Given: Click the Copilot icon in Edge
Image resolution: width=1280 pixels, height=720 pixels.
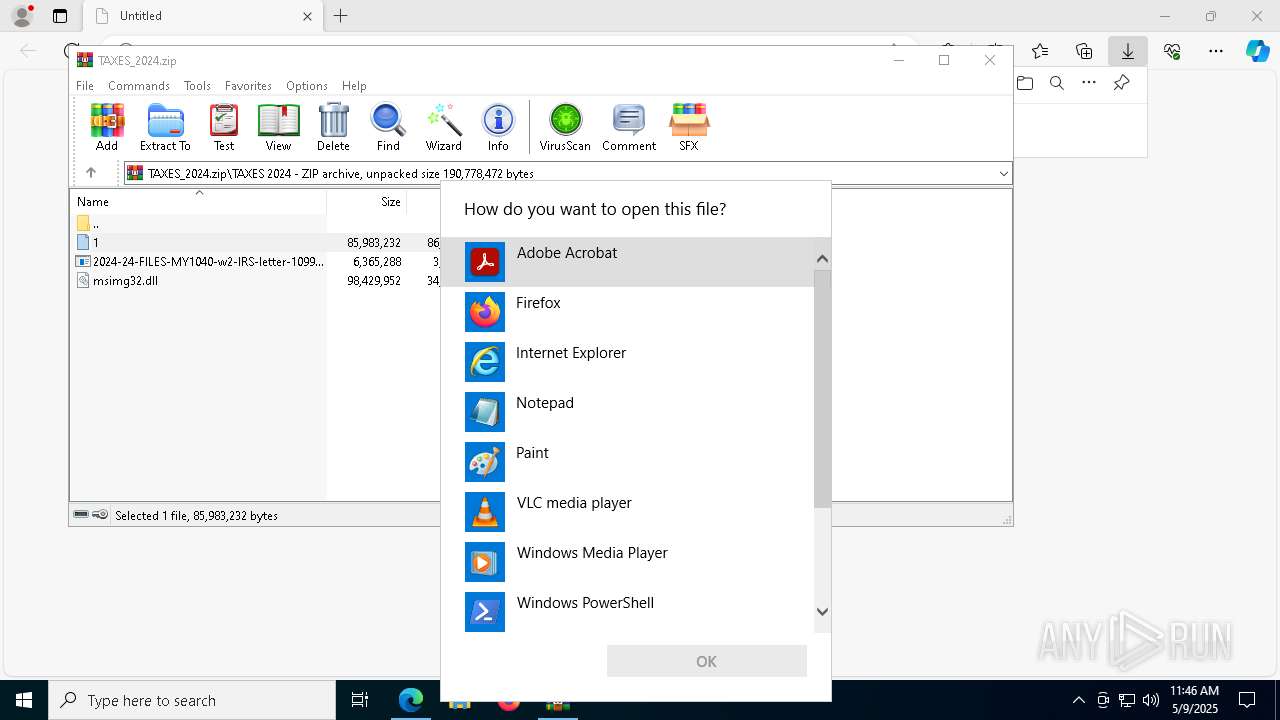Looking at the screenshot, I should (1257, 51).
